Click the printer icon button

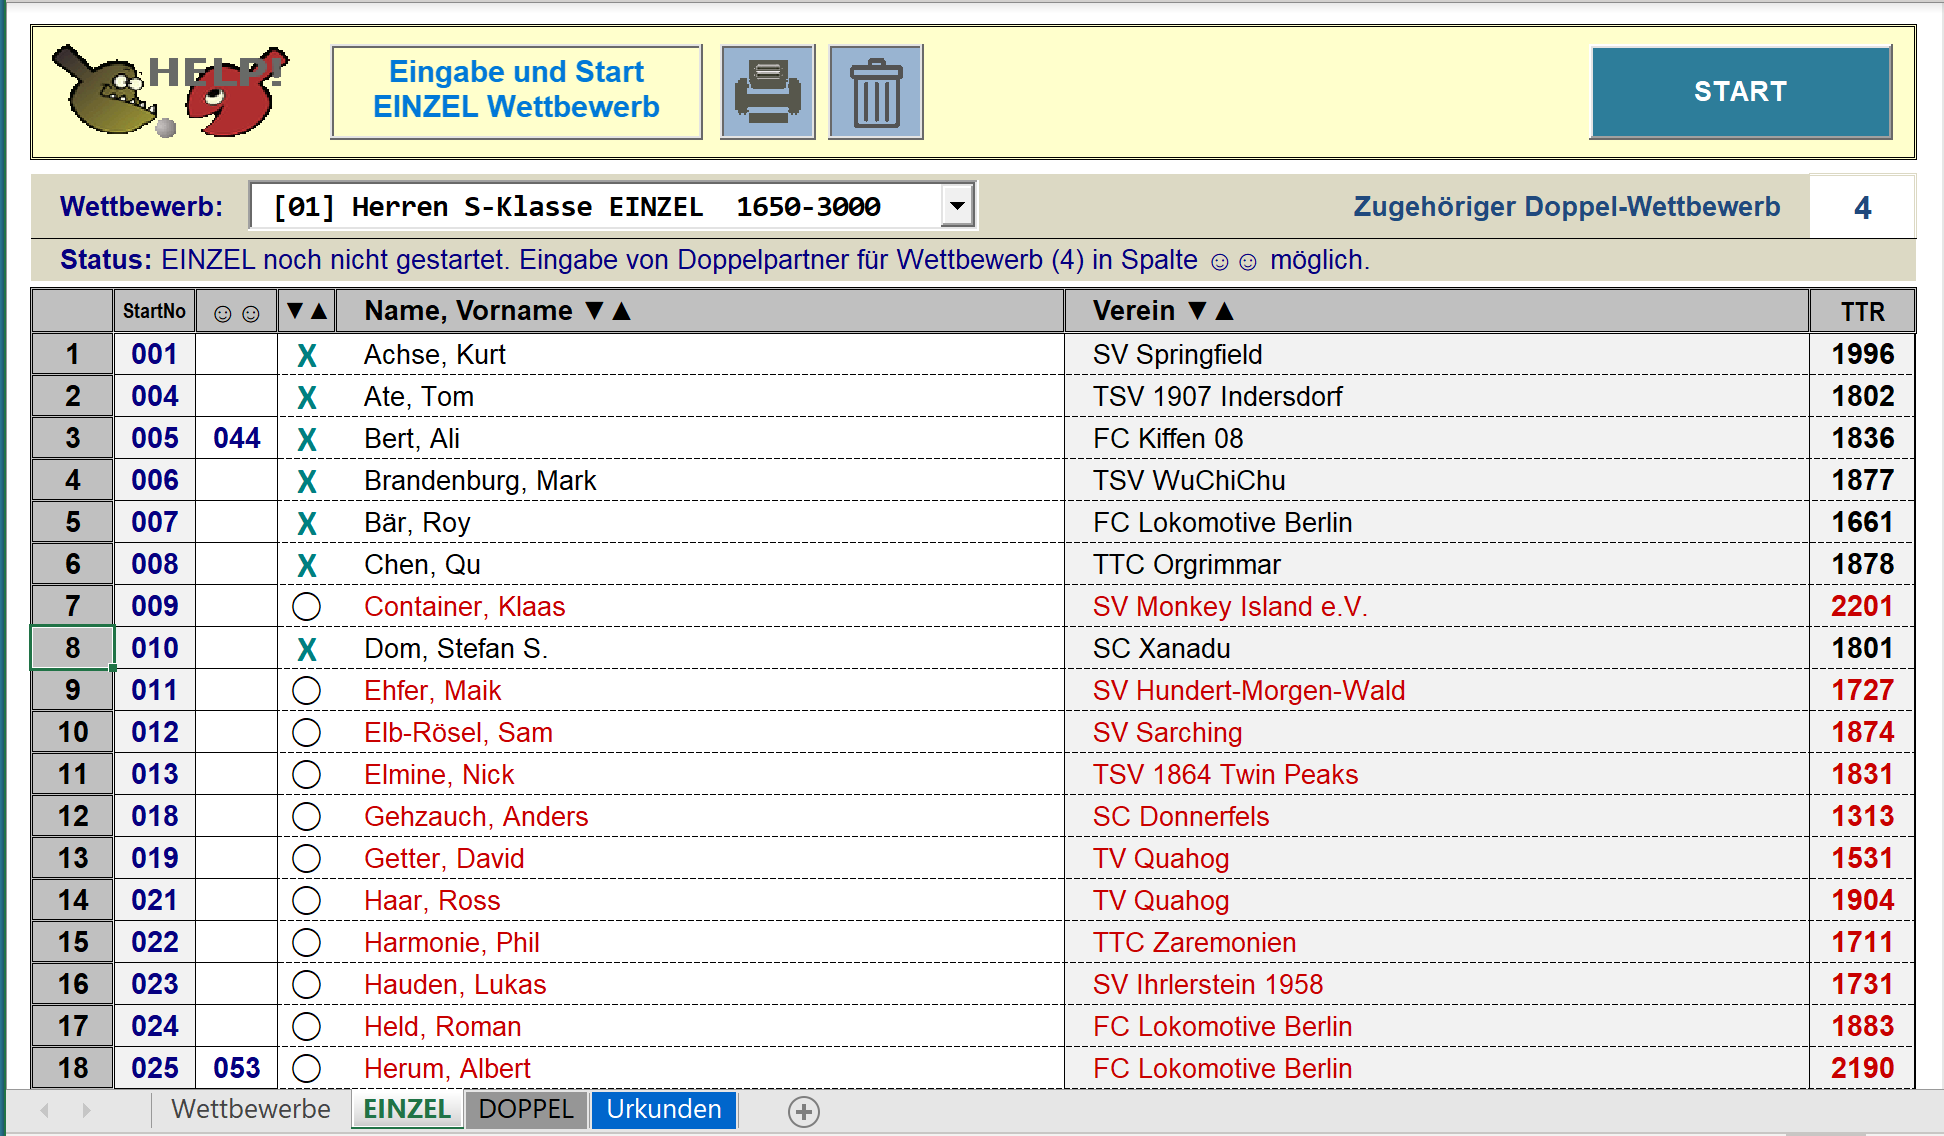pos(767,92)
